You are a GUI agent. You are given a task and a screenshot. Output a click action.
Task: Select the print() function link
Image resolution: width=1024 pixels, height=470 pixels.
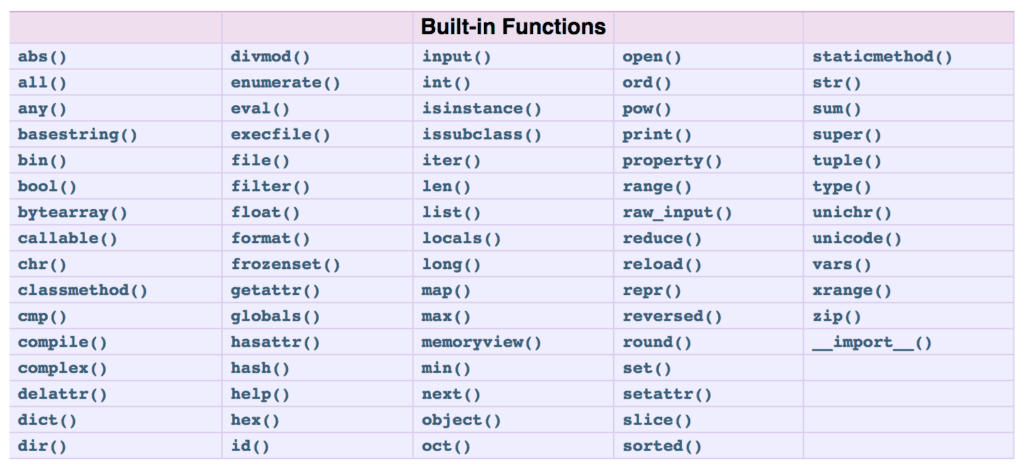(x=656, y=135)
